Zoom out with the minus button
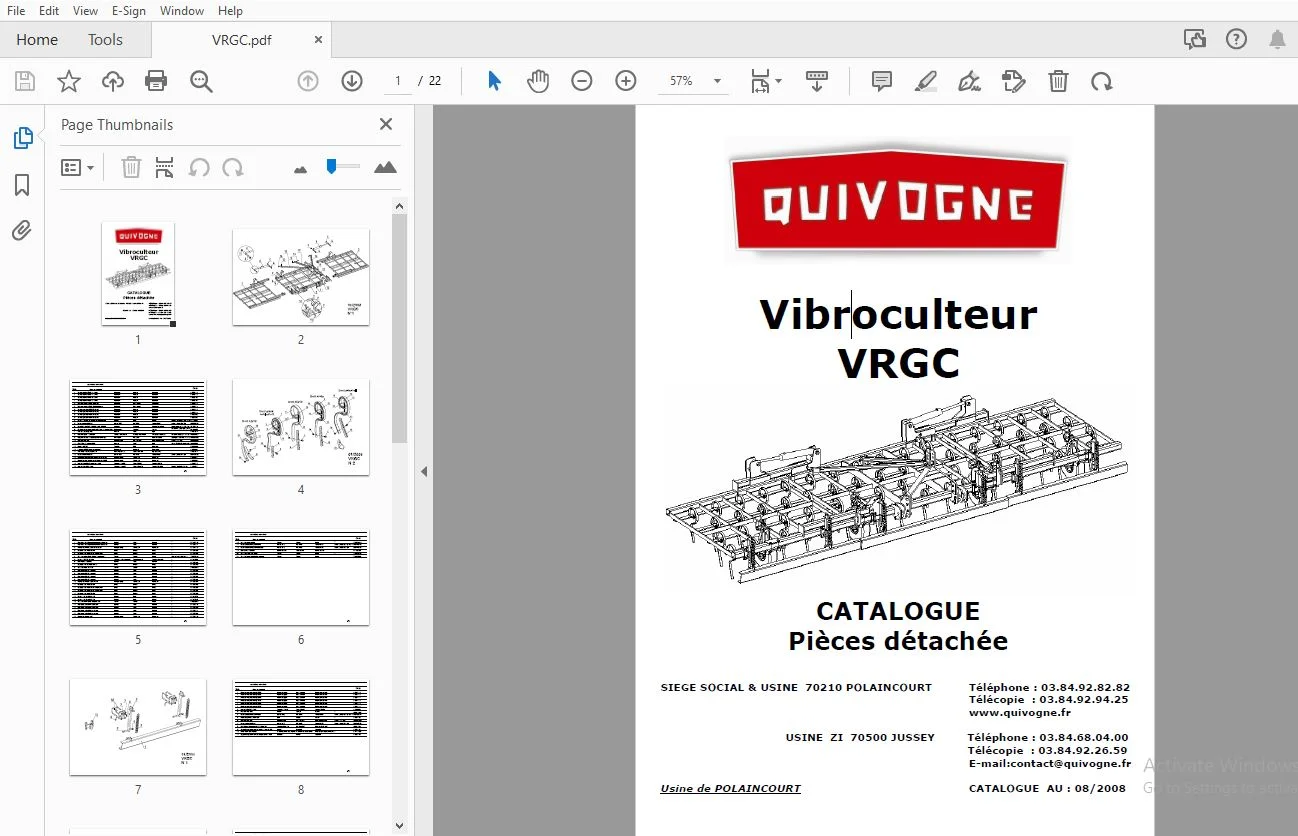Viewport: 1298px width, 836px height. [582, 81]
